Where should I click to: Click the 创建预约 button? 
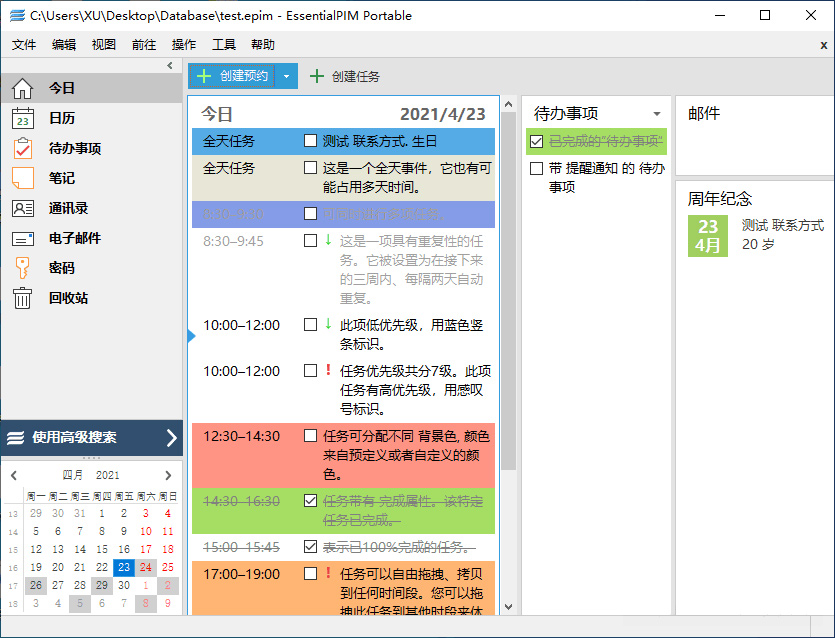coord(232,77)
